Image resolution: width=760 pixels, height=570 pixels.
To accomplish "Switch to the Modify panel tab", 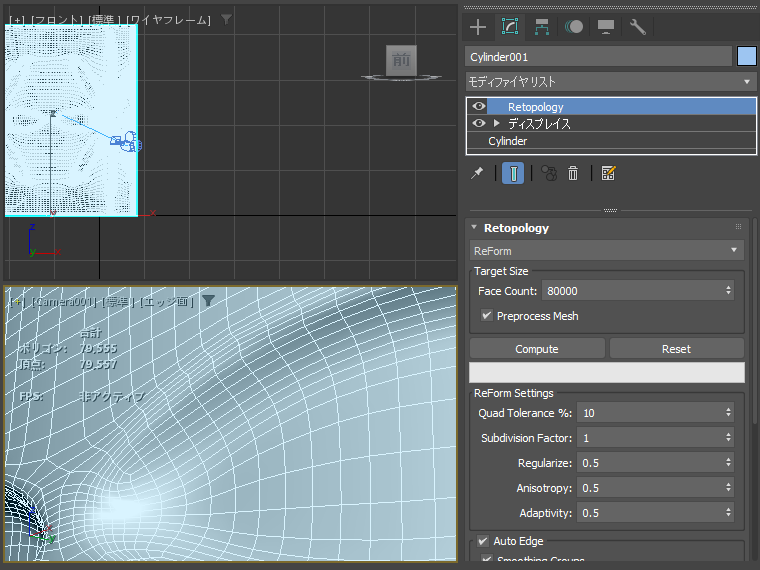I will [510, 27].
